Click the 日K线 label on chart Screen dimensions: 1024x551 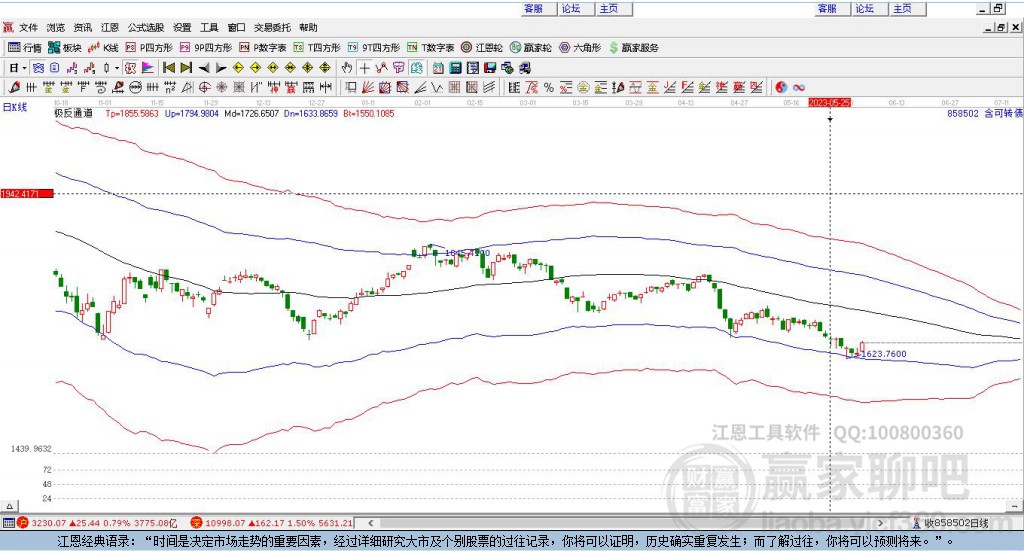tap(15, 107)
